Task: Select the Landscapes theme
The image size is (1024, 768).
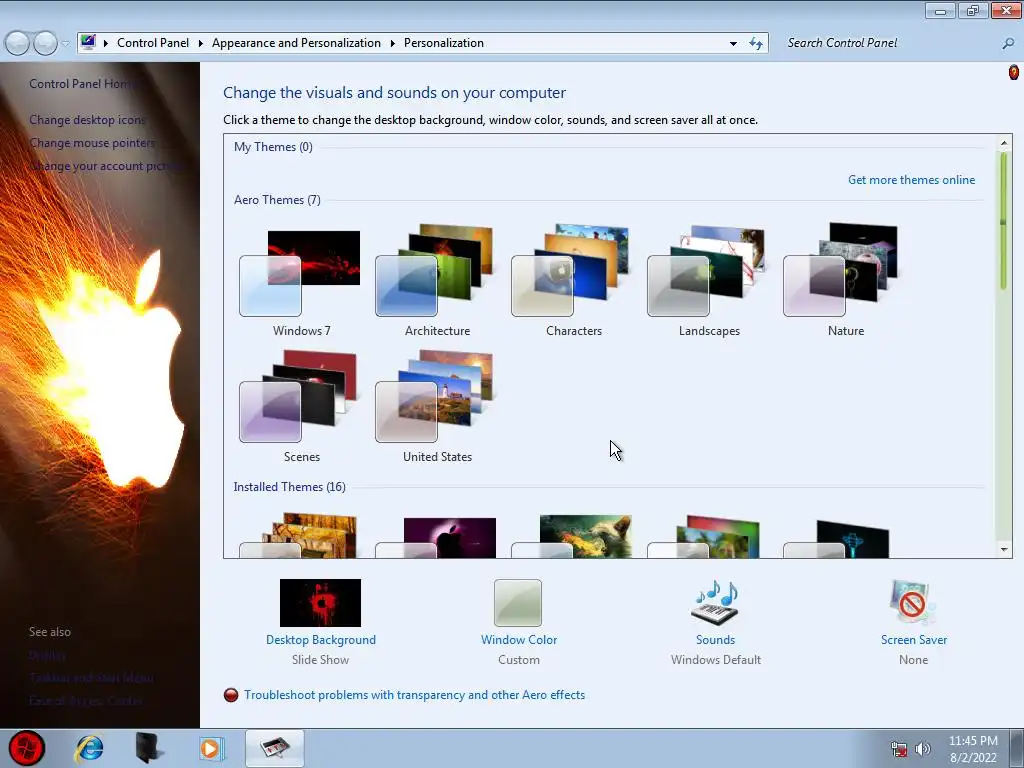Action: (709, 283)
